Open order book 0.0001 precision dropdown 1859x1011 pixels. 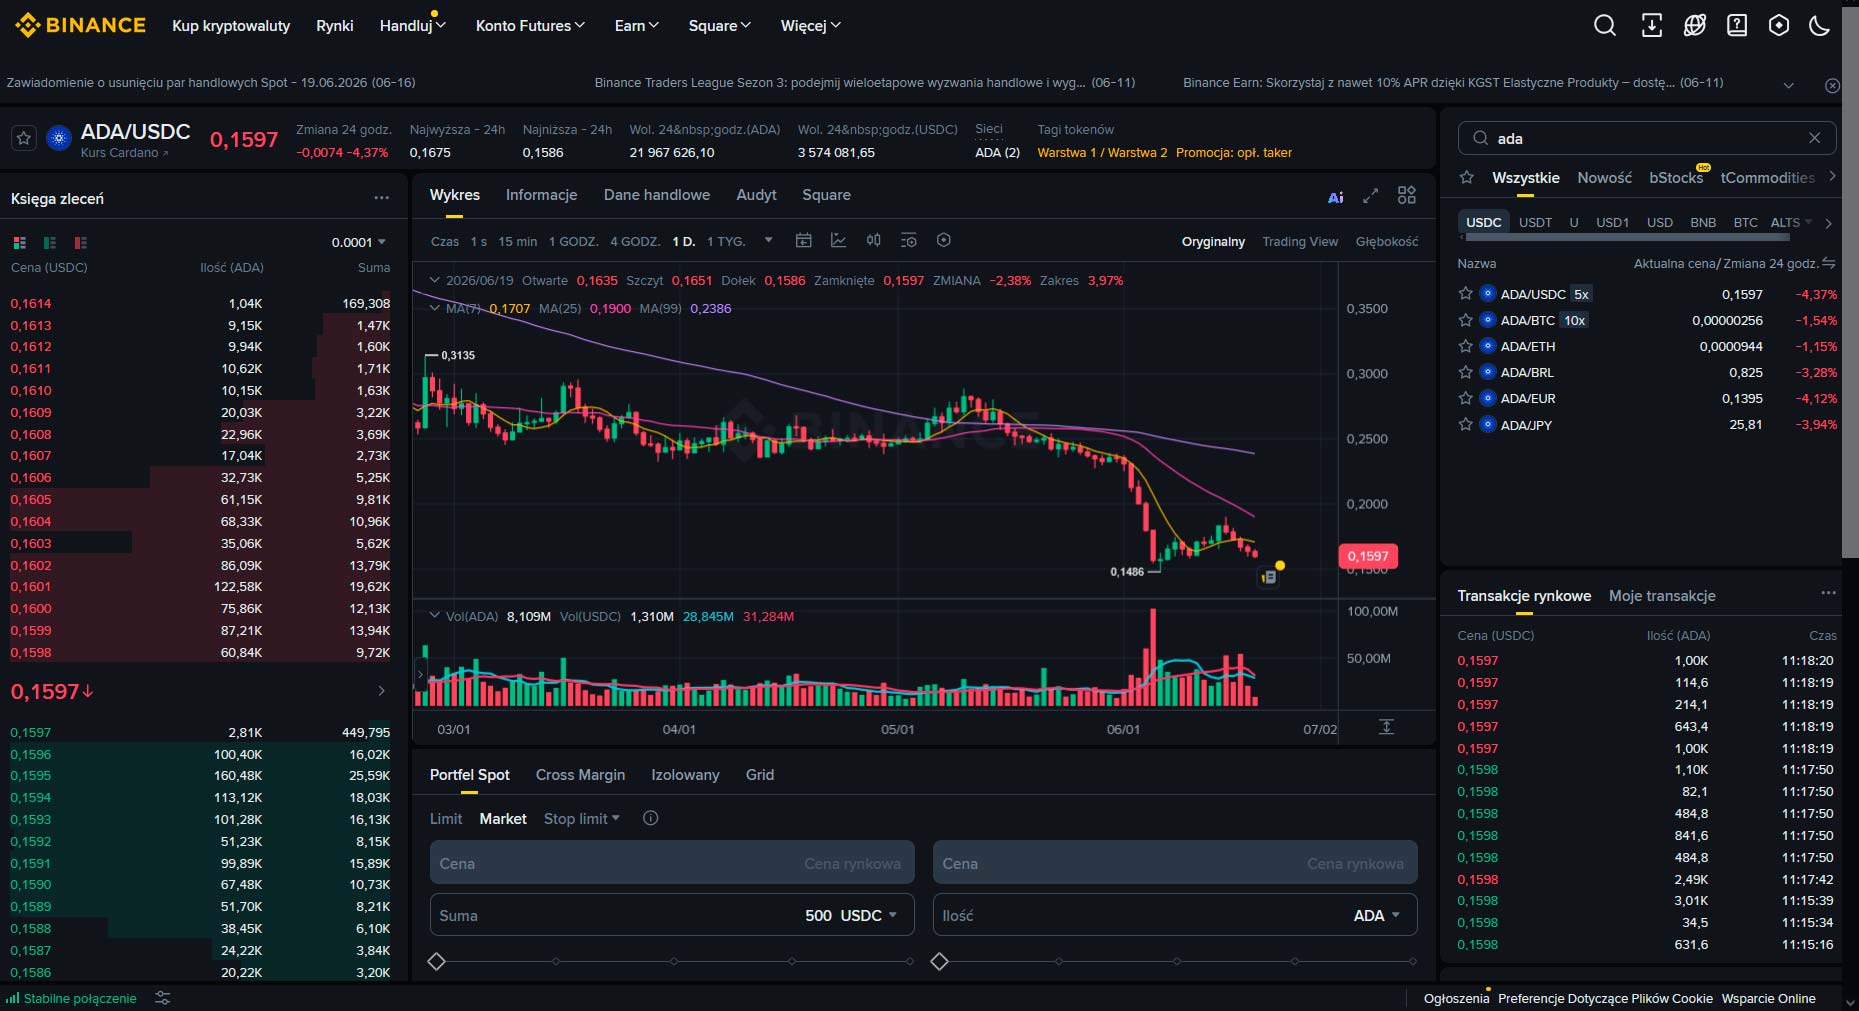pyautogui.click(x=358, y=242)
